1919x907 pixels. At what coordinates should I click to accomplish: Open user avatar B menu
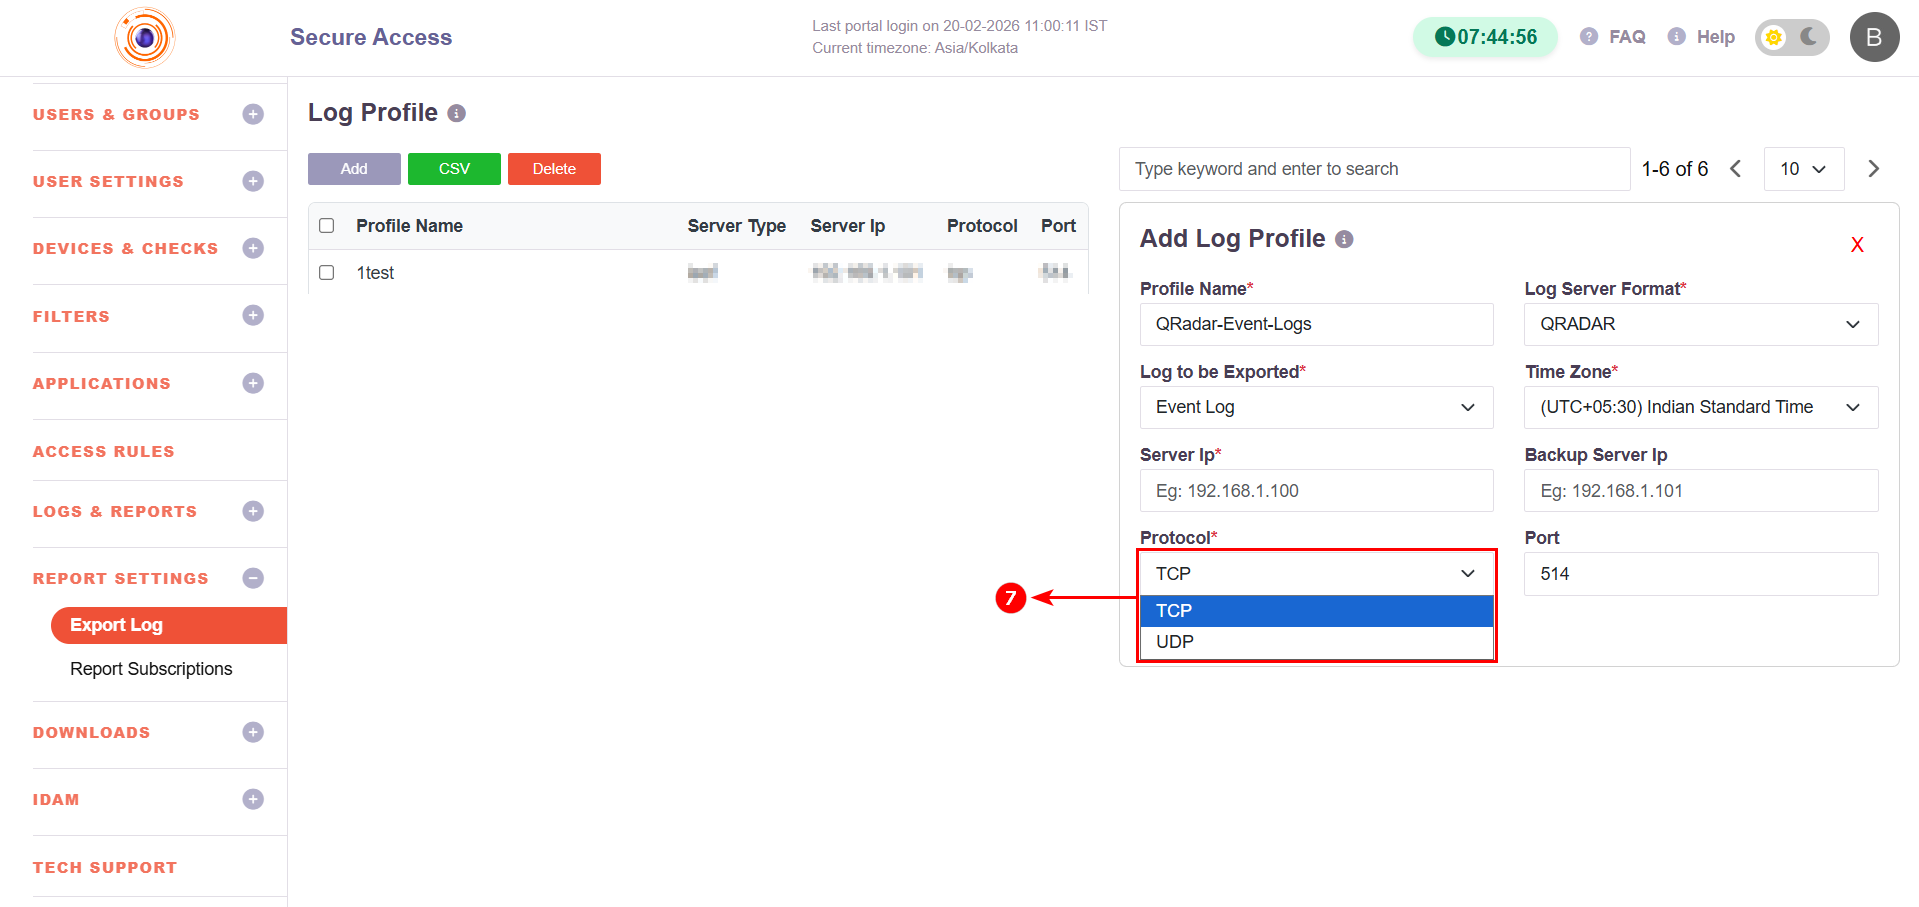click(1873, 37)
